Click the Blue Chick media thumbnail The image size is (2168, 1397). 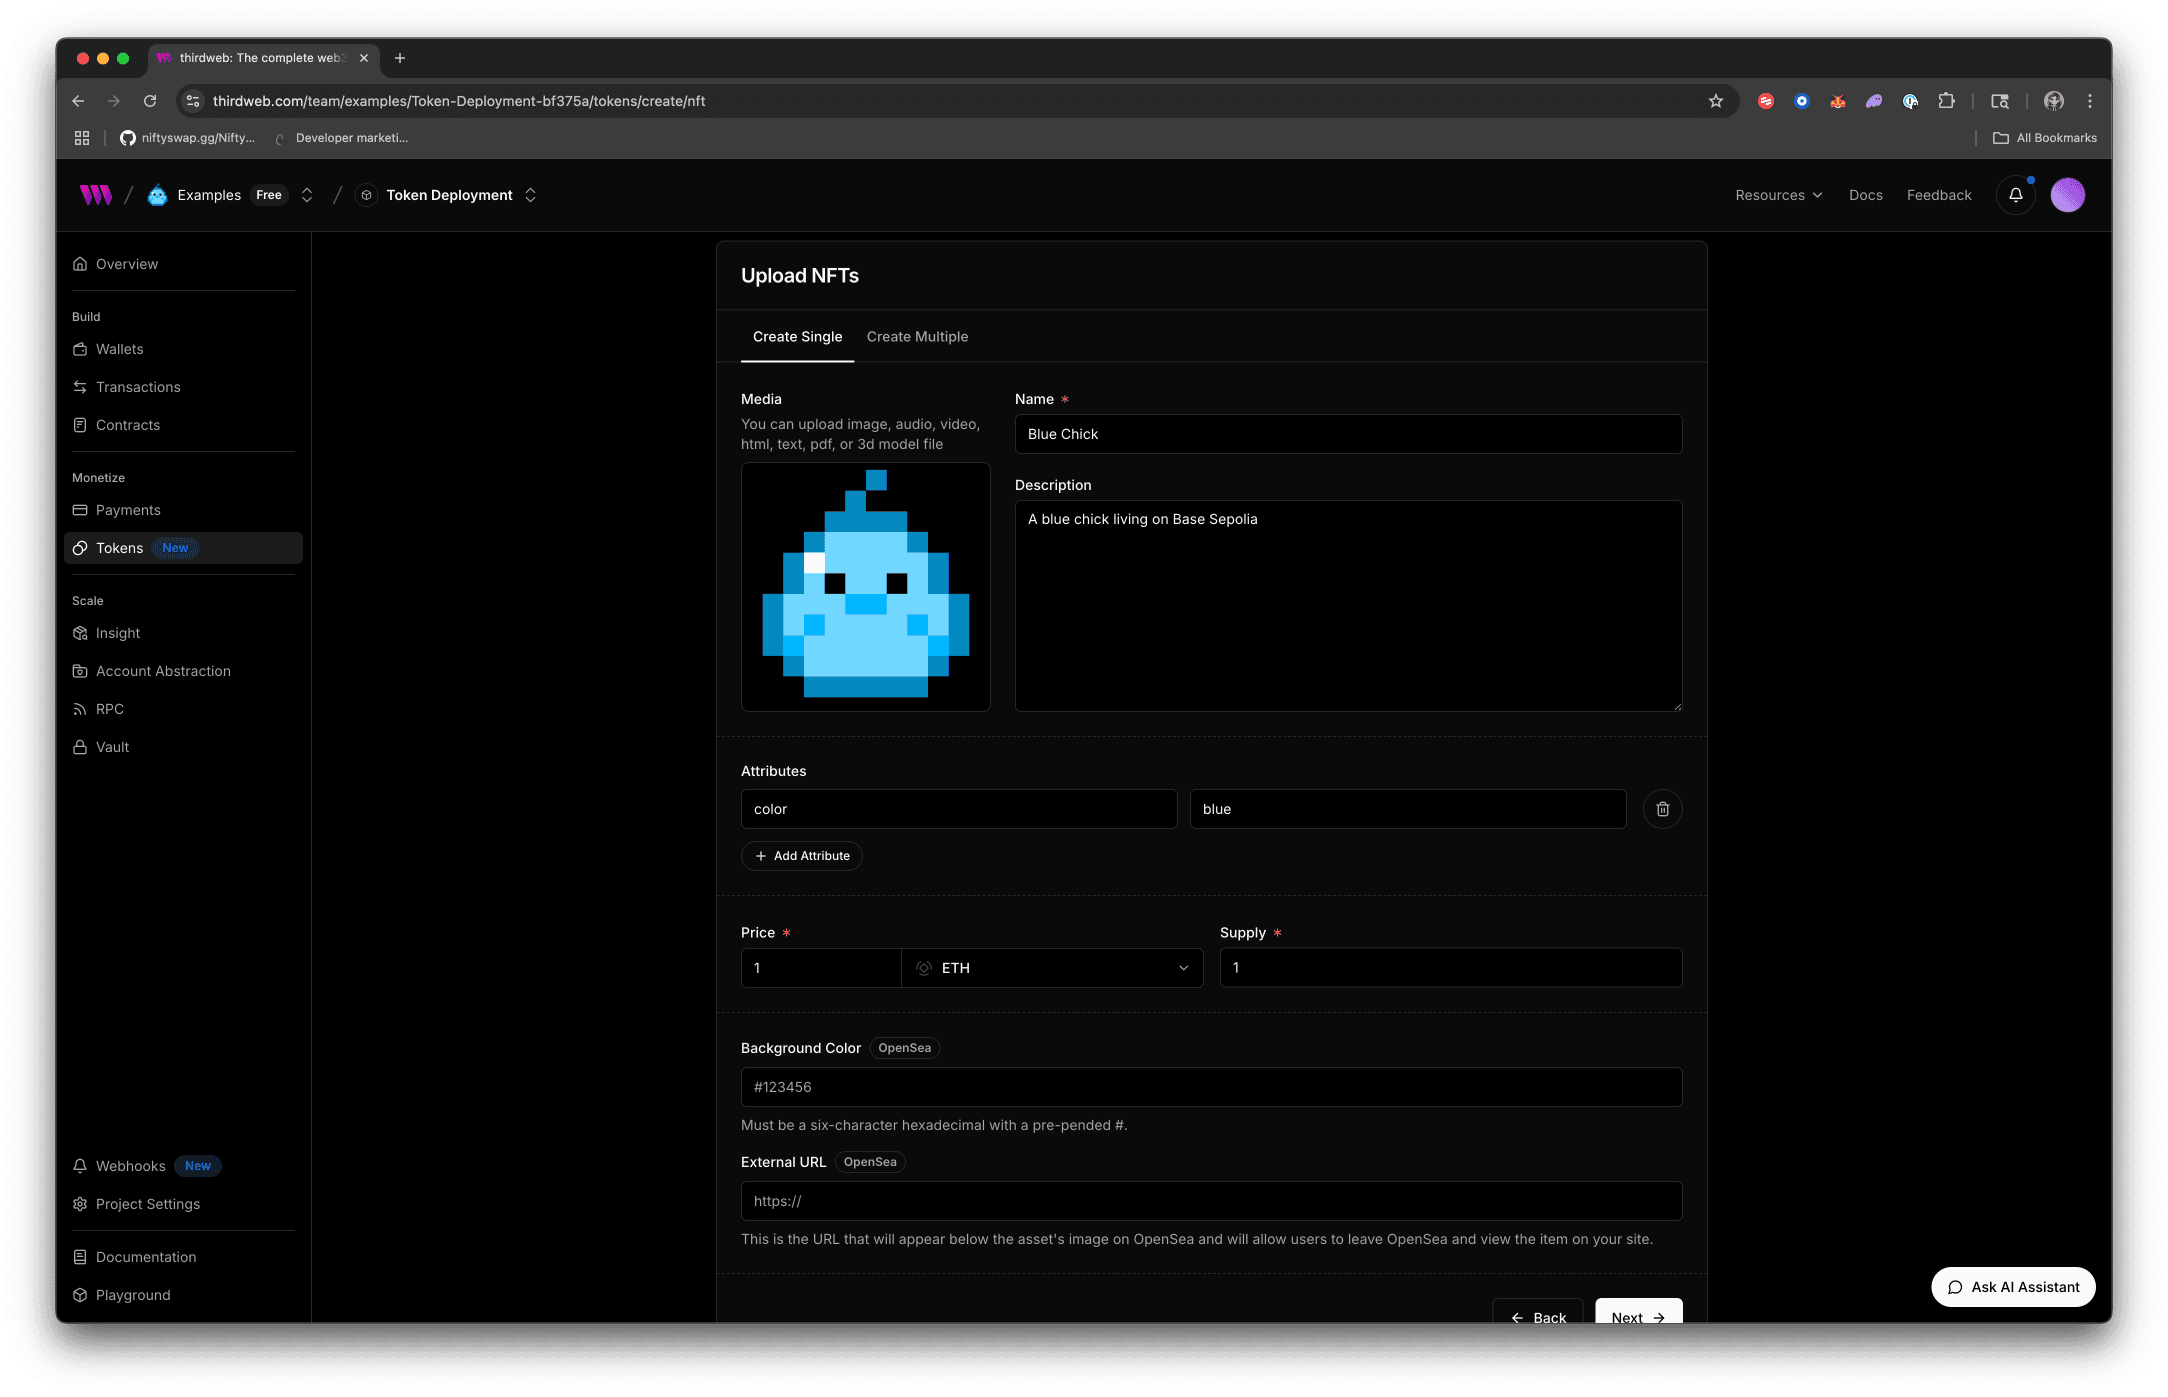865,587
